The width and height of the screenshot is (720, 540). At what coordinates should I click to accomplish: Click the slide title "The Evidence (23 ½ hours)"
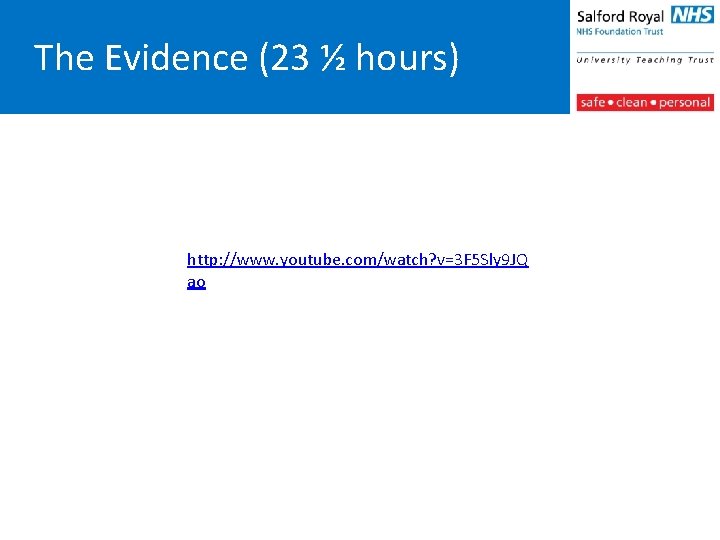tap(246, 58)
